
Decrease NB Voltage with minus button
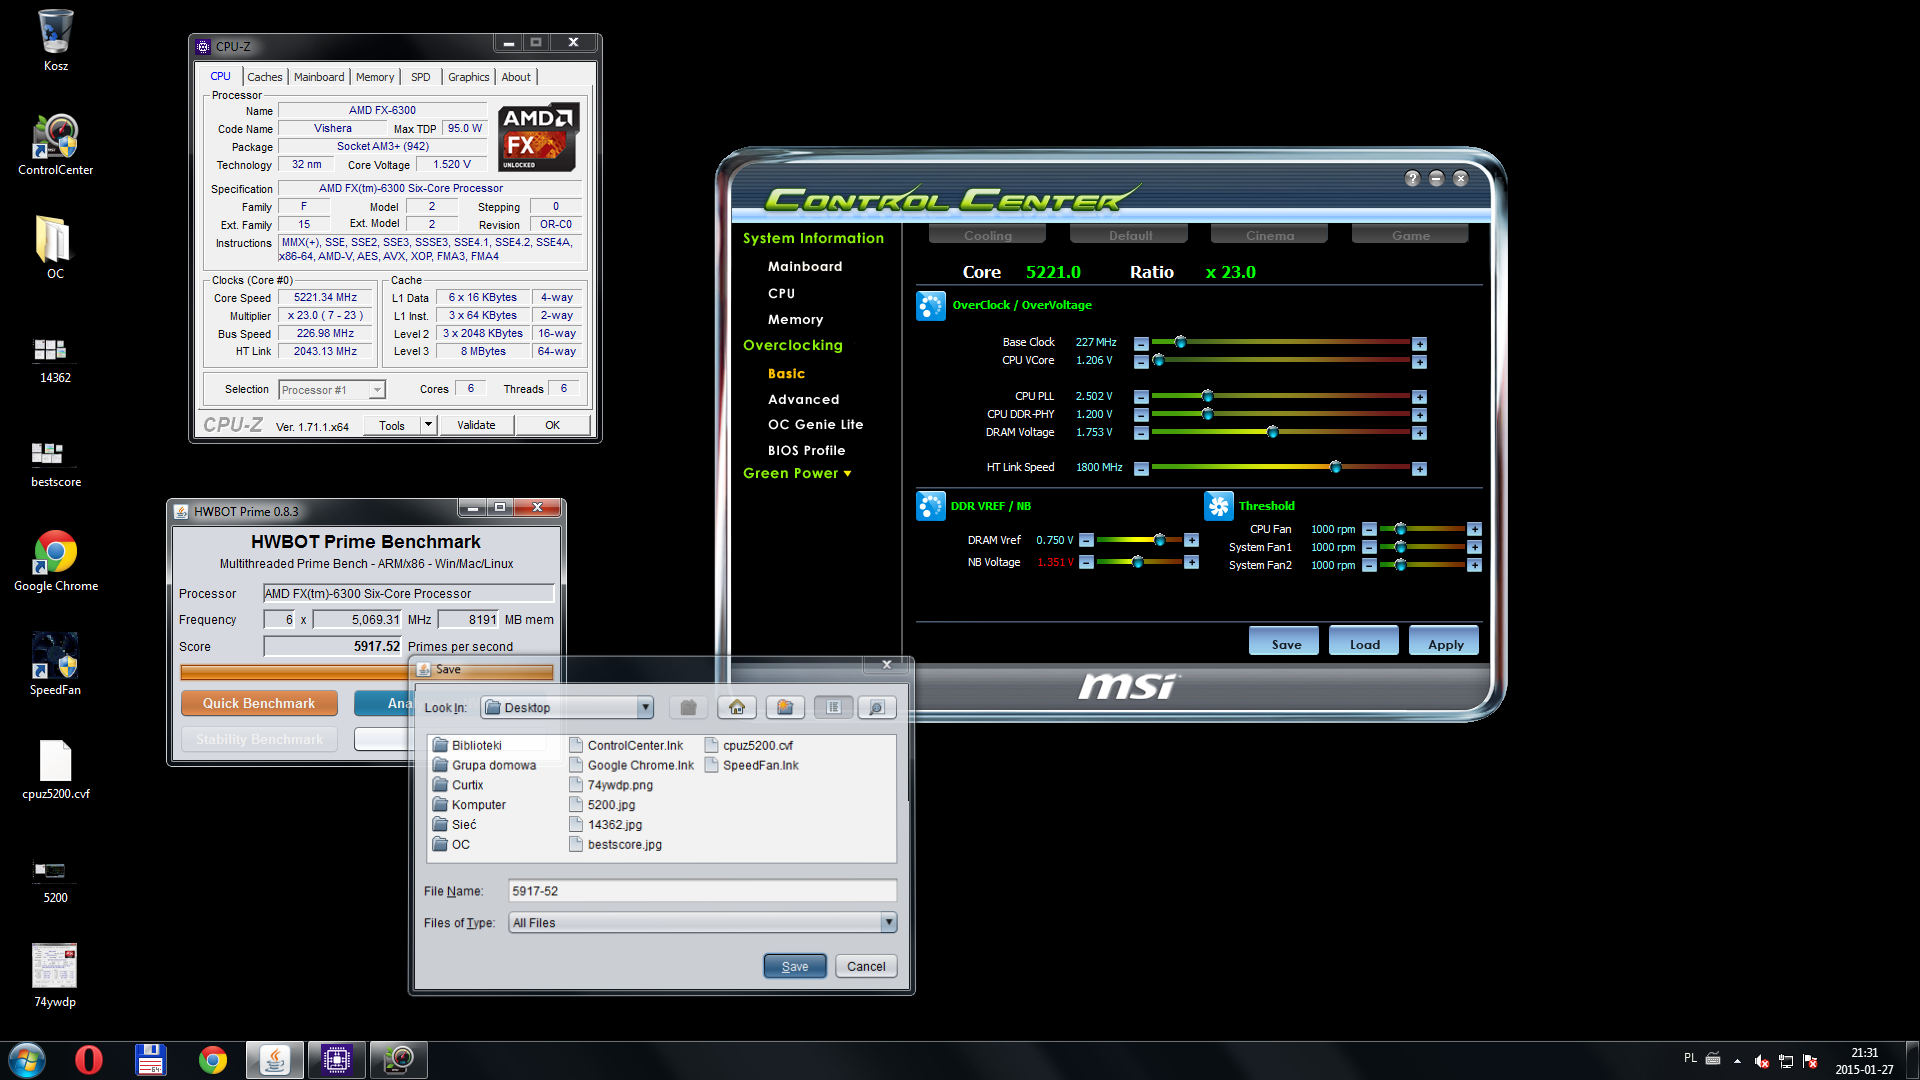click(1086, 562)
